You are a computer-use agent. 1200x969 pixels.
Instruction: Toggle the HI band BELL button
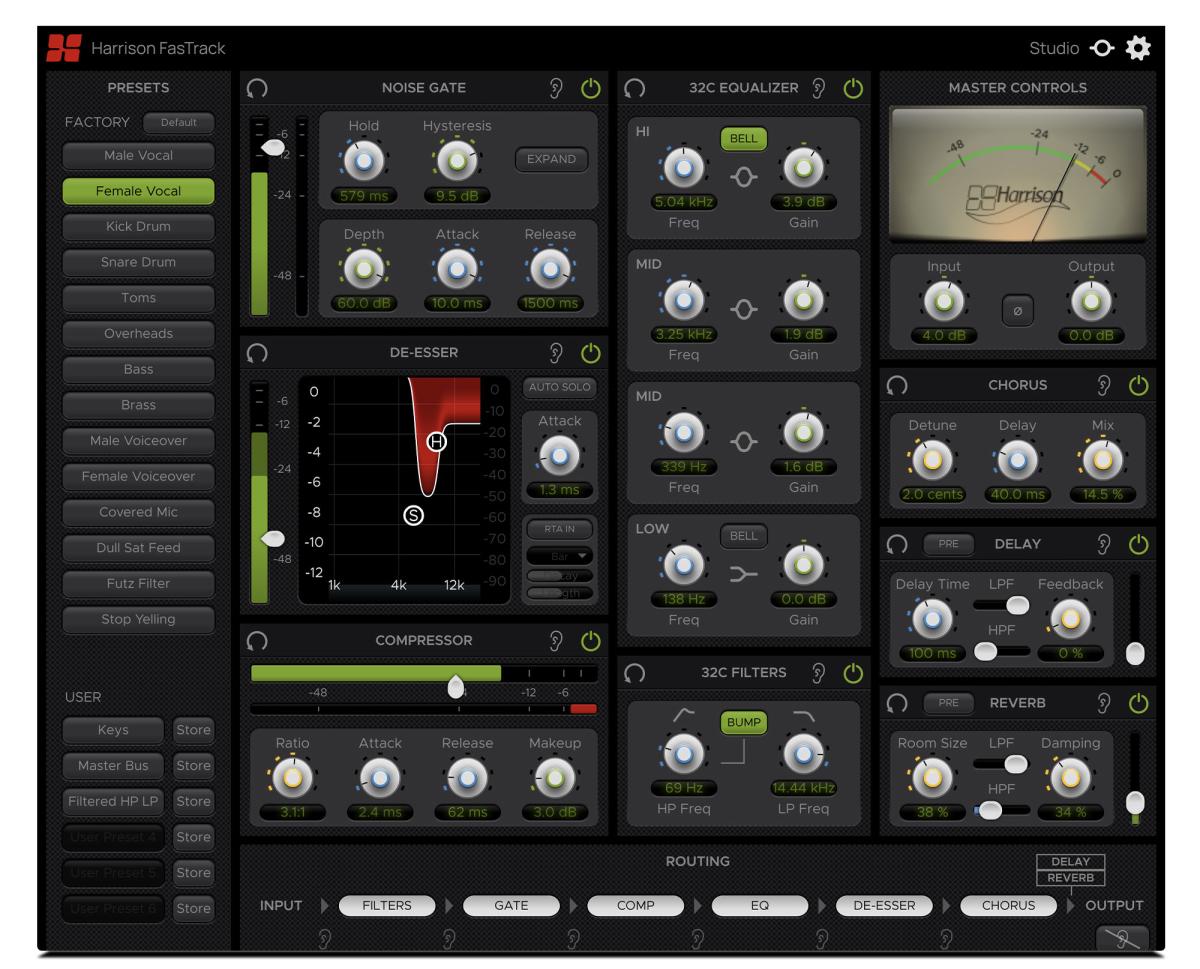[x=744, y=139]
